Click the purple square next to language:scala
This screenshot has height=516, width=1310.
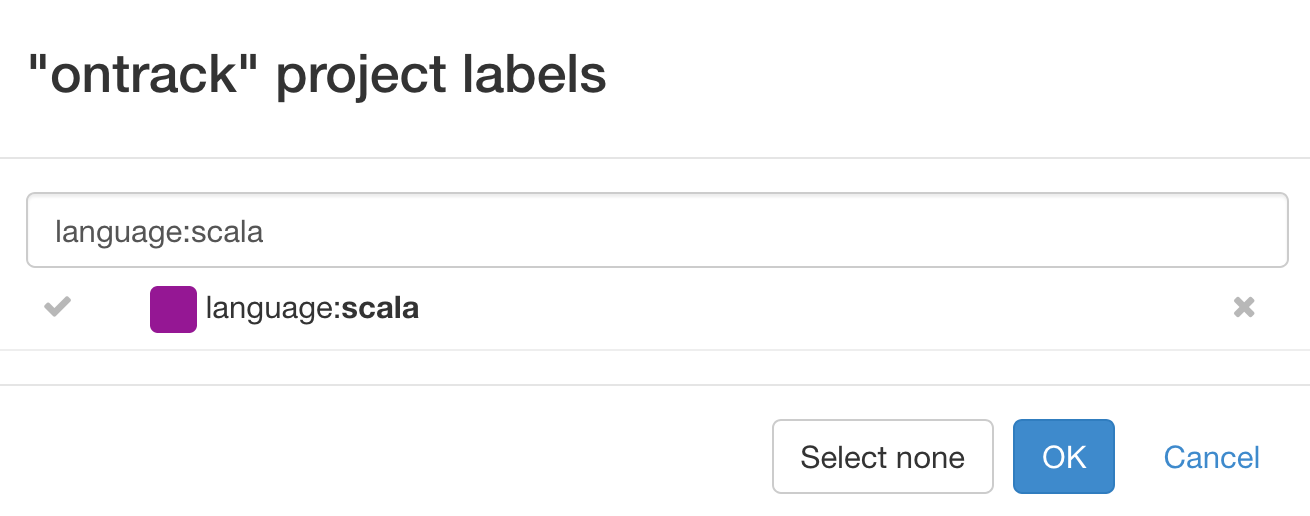pyautogui.click(x=173, y=309)
